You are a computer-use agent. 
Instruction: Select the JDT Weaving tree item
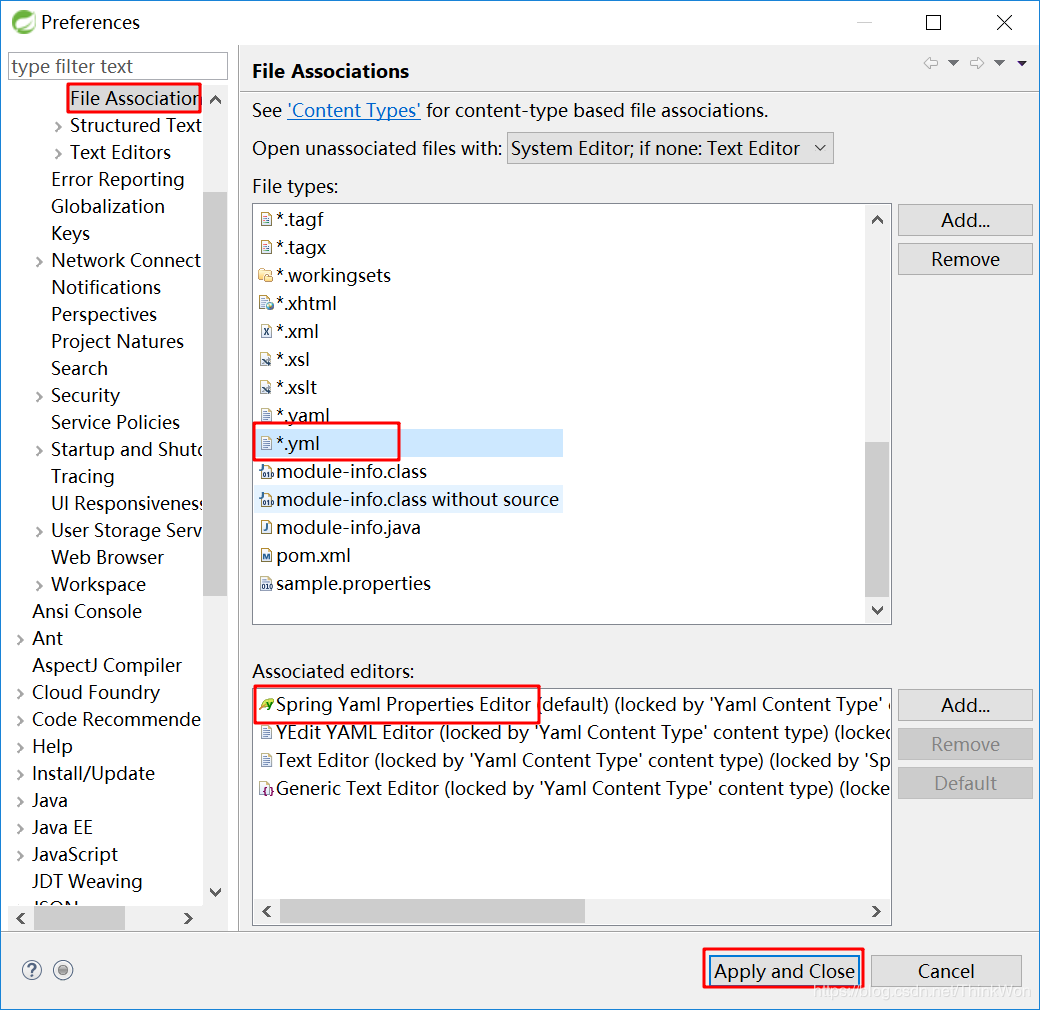point(87,882)
